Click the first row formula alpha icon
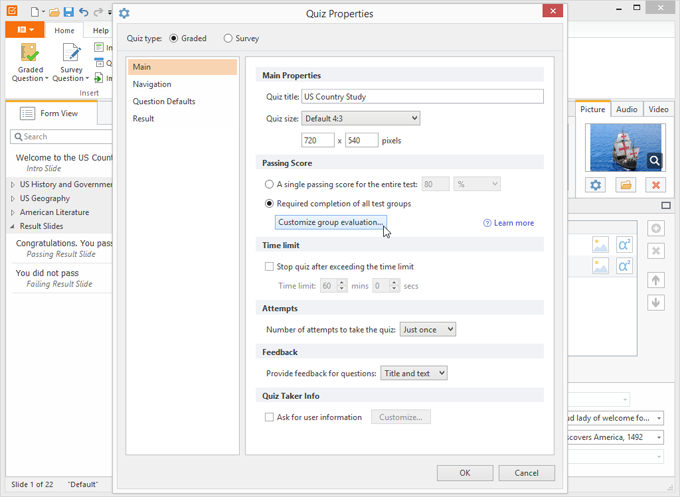This screenshot has width=680, height=497. tap(624, 245)
